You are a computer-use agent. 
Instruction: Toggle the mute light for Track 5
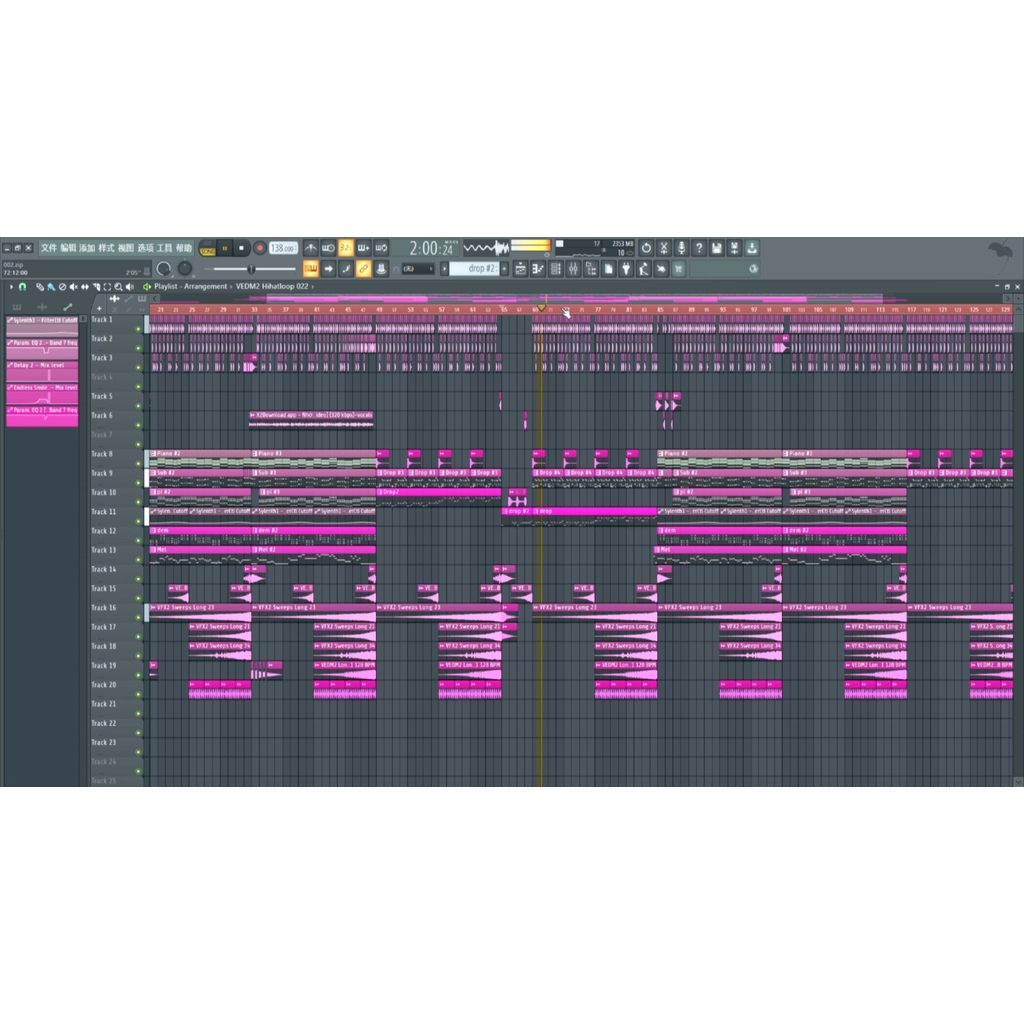pyautogui.click(x=138, y=404)
